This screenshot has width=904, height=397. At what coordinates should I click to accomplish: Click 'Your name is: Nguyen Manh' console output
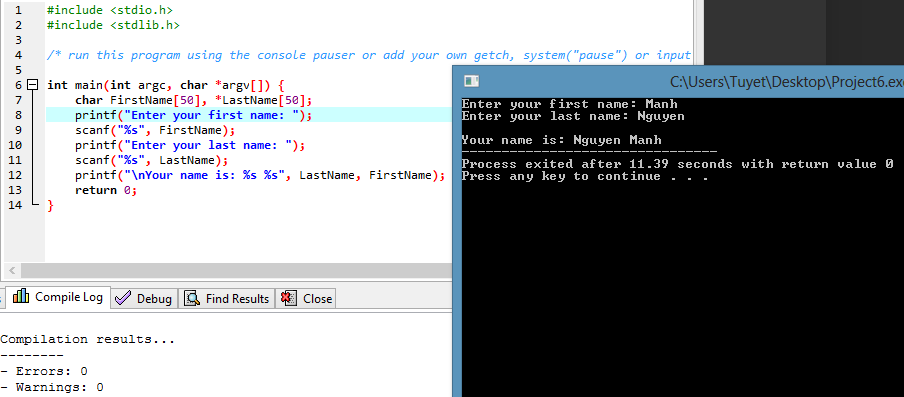point(562,140)
